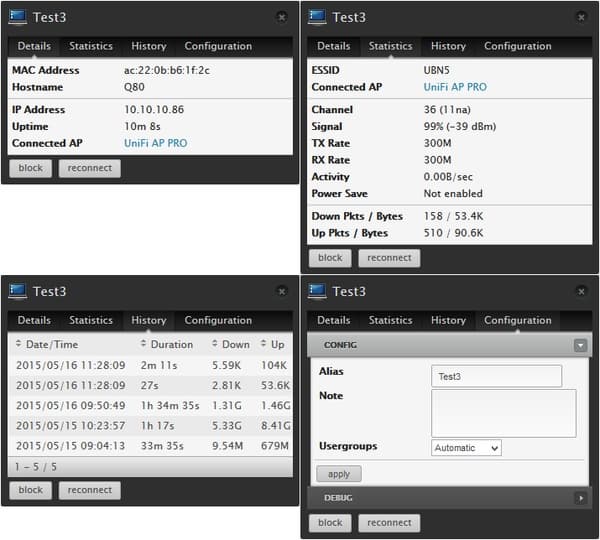Close the Test3 panel showing the Alias field

coord(581,292)
